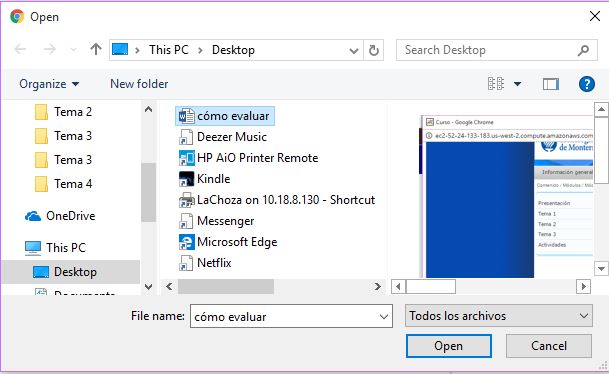Open the Todos los archivos filter

click(499, 316)
